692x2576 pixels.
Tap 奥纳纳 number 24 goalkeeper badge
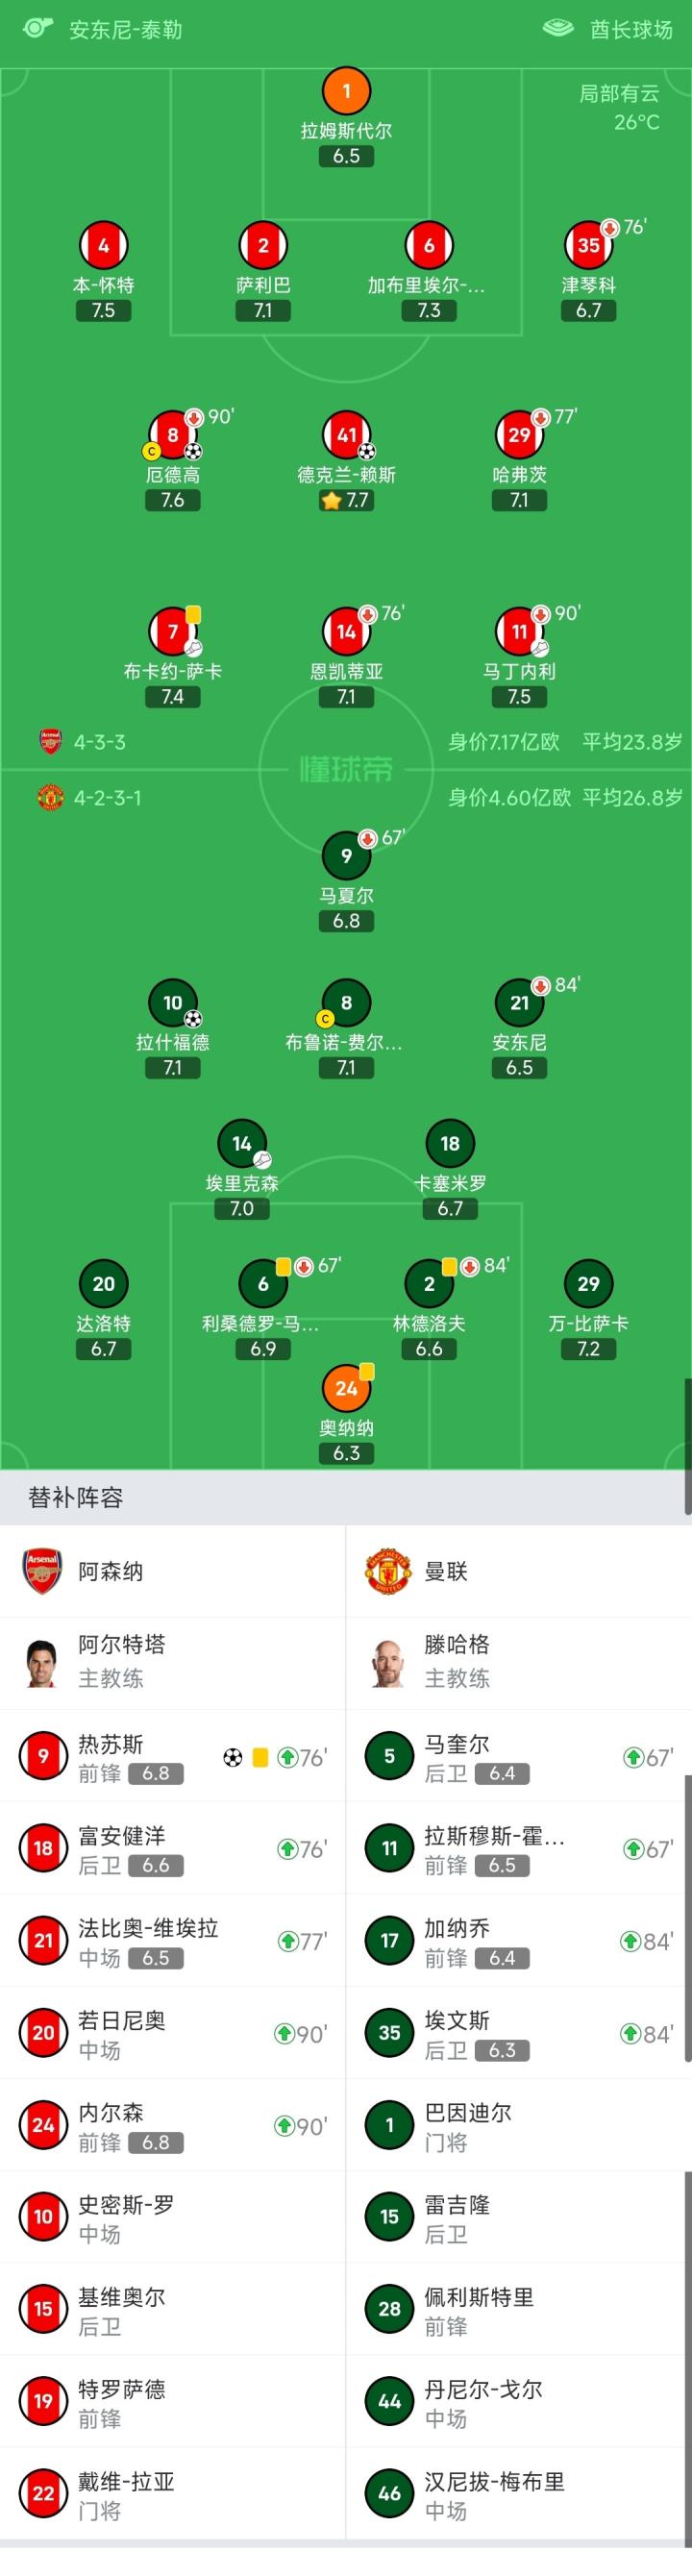[x=346, y=1388]
